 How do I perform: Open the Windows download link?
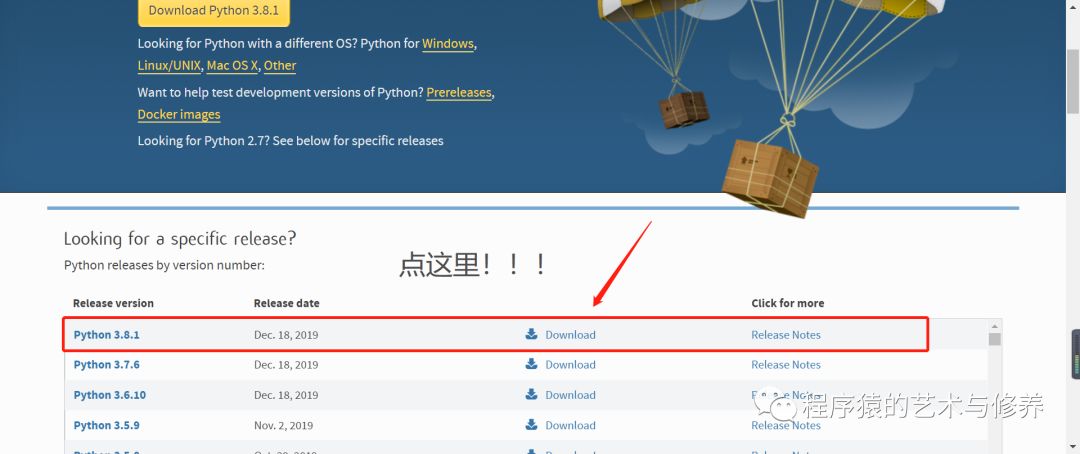click(448, 43)
